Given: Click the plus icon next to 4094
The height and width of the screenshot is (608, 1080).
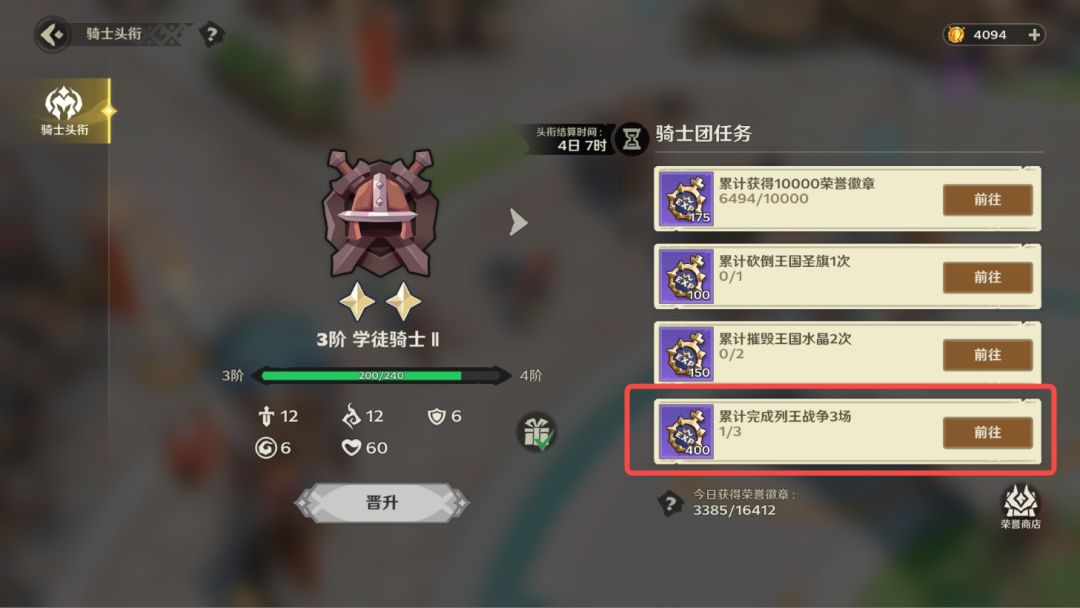Looking at the screenshot, I should [1034, 34].
